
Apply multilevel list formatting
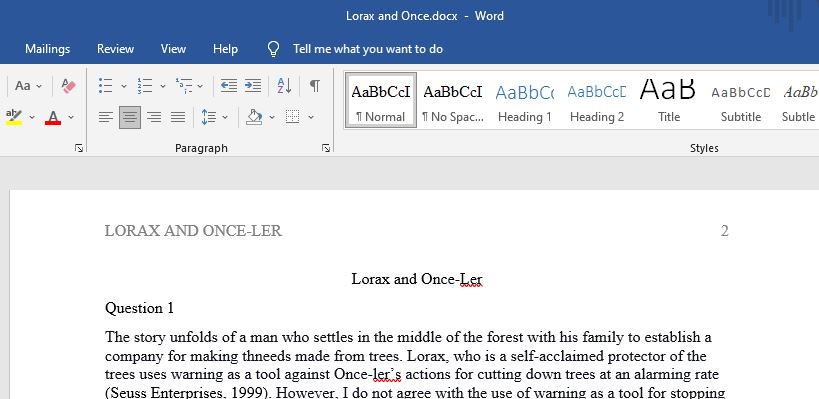click(x=184, y=86)
